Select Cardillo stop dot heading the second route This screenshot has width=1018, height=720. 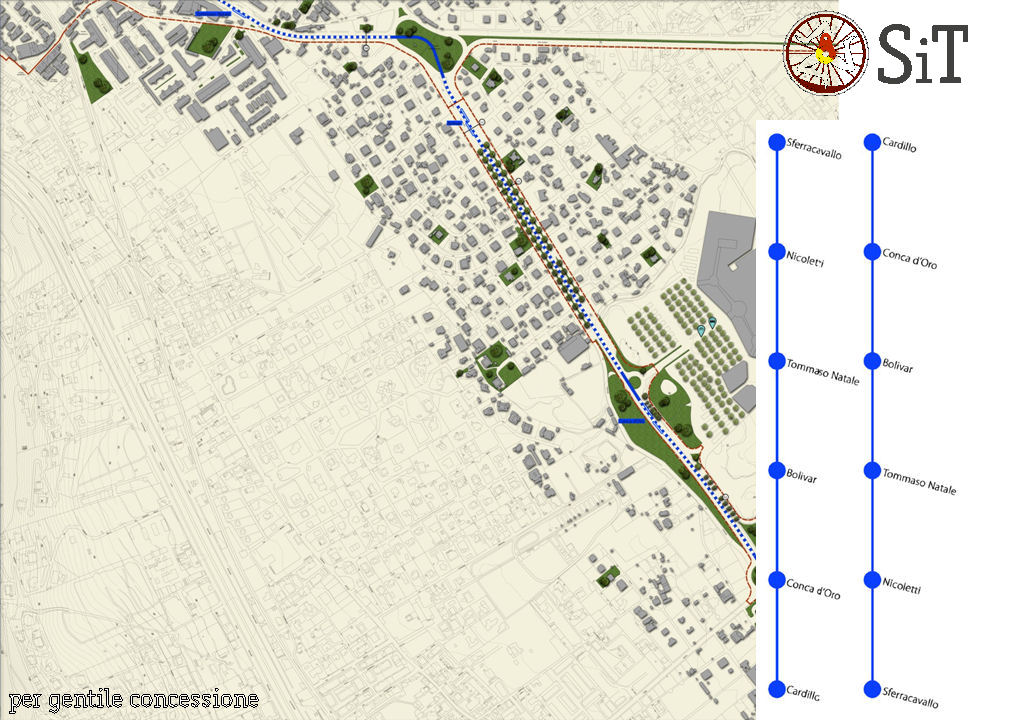(x=873, y=142)
